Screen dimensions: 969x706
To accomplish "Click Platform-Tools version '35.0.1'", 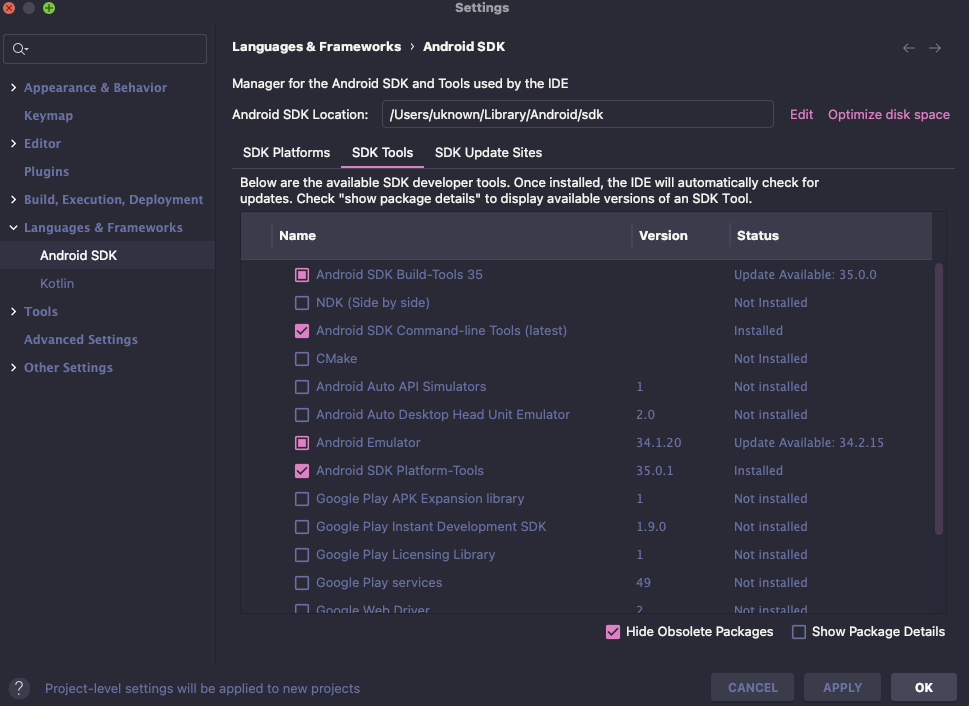I will (x=654, y=470).
